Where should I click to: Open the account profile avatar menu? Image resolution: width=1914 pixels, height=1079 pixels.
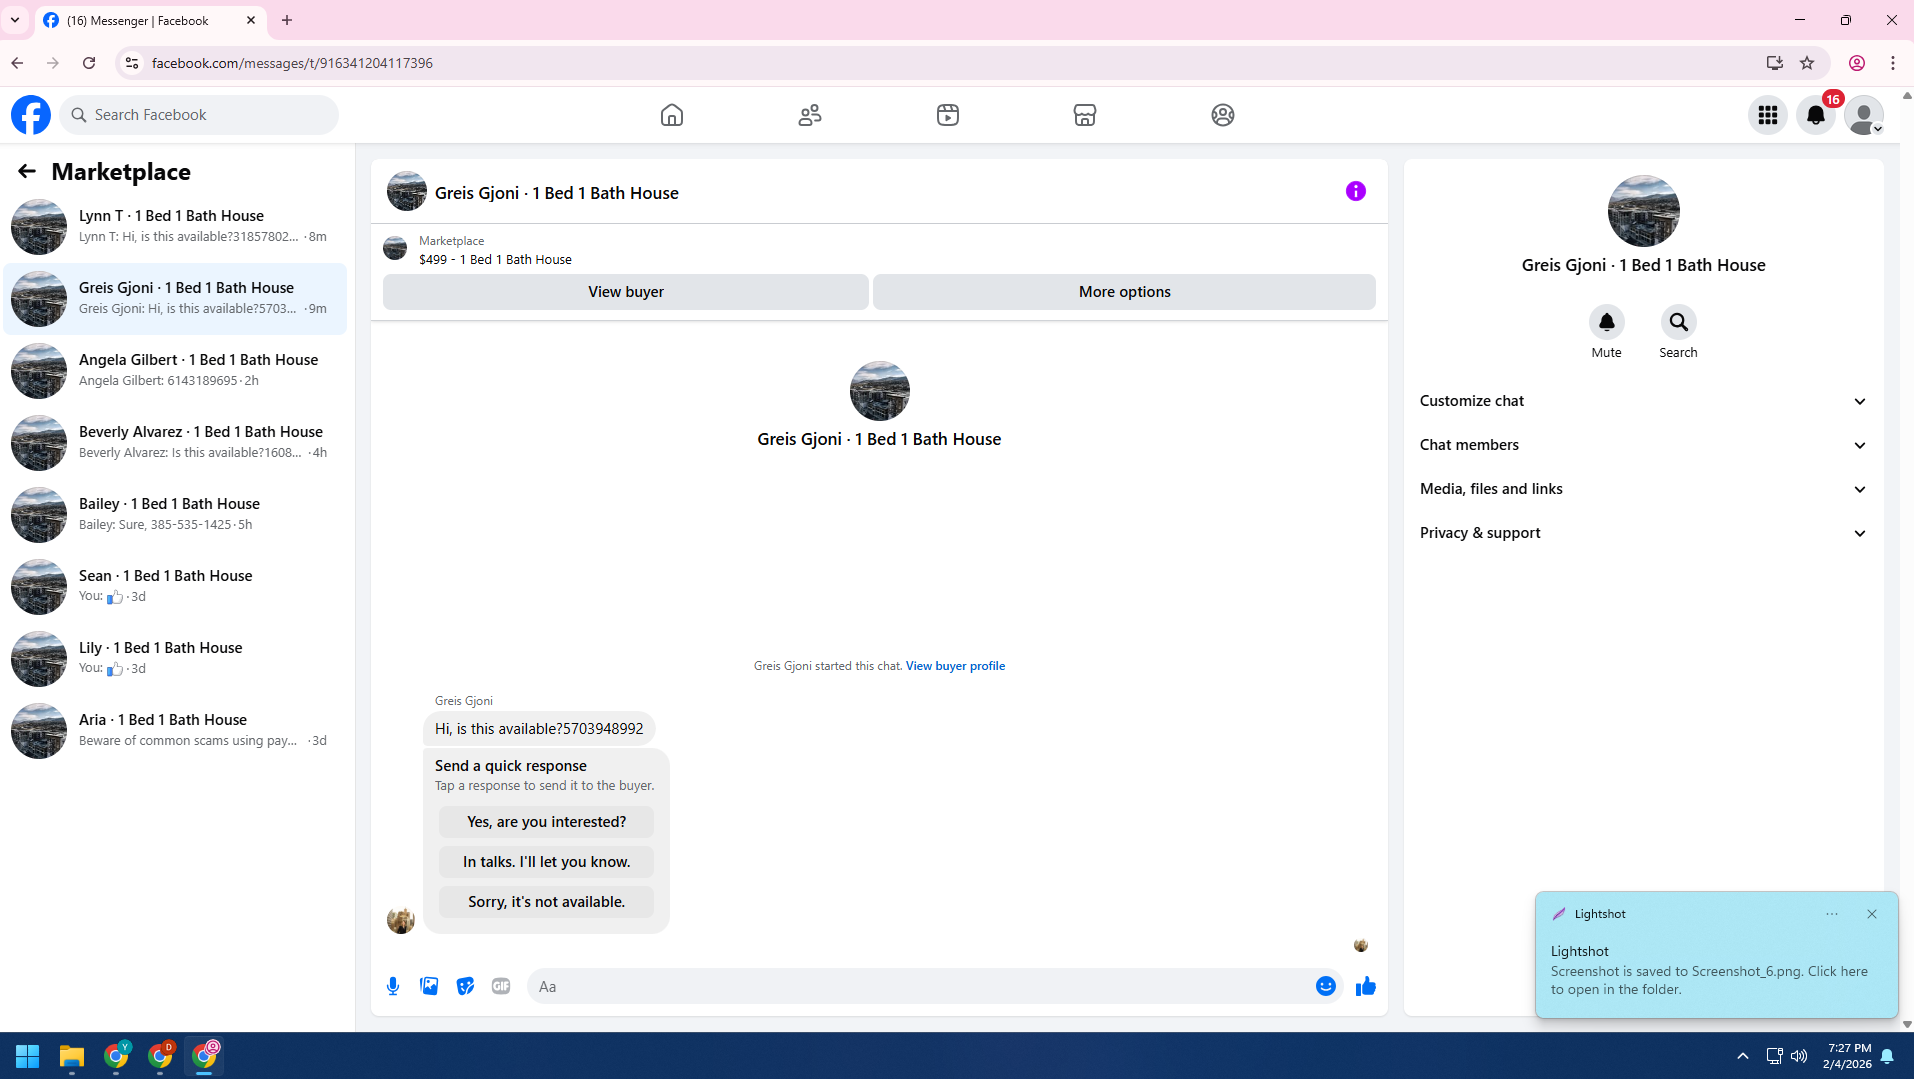[1864, 115]
